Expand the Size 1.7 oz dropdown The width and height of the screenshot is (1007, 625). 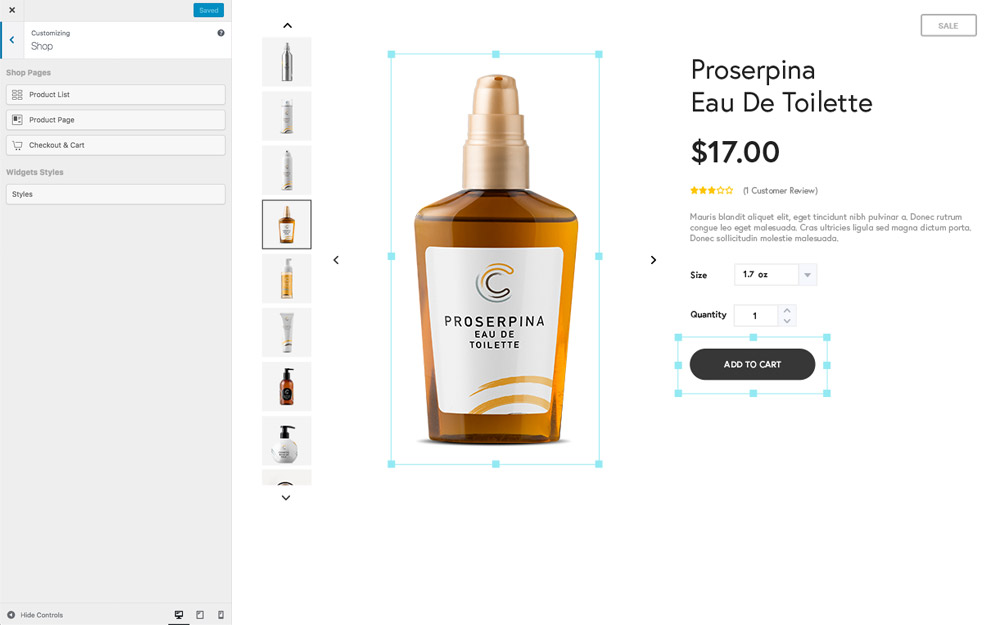tap(775, 274)
